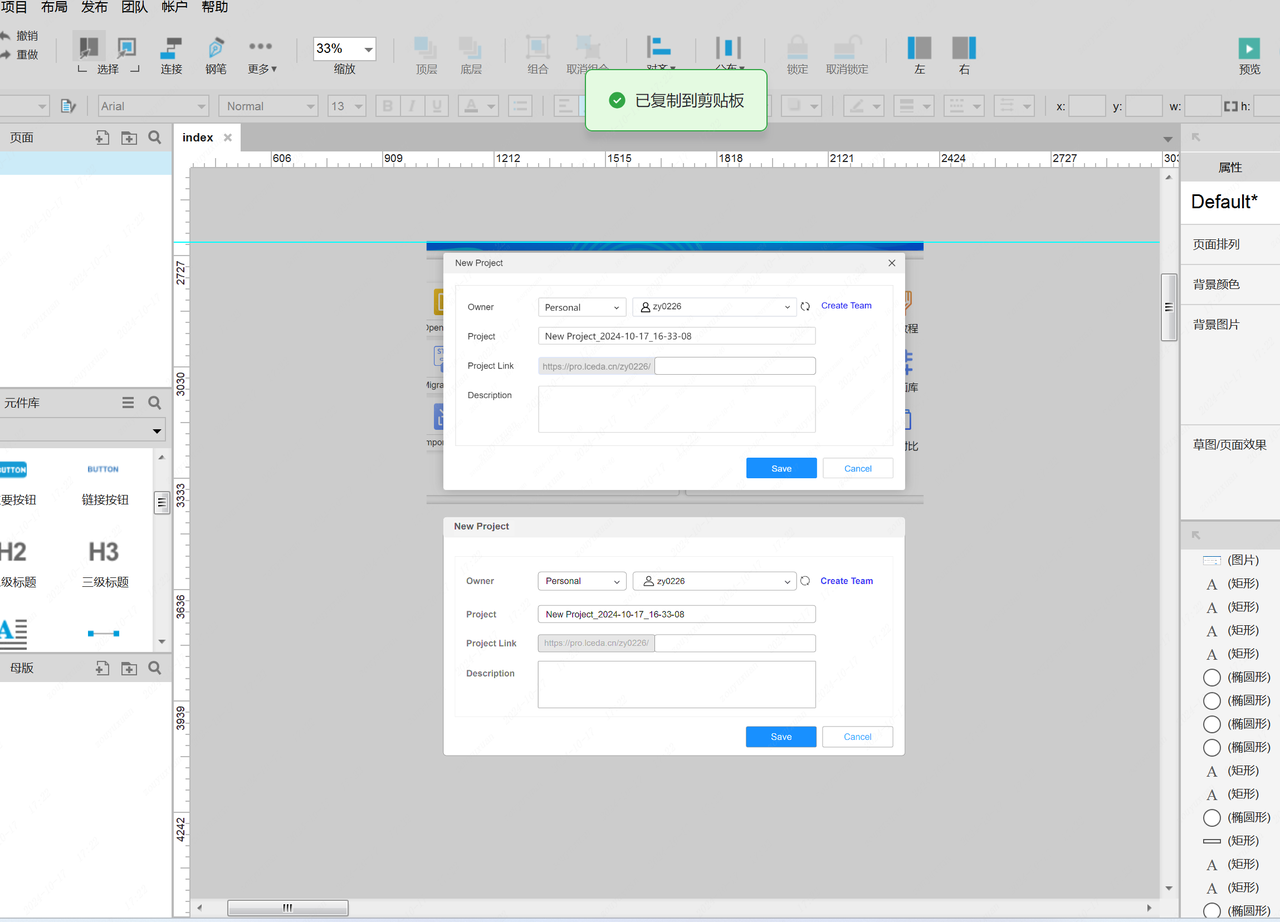This screenshot has width=1280, height=922.
Task: Search pages using the magnifier icon
Action: coord(155,138)
